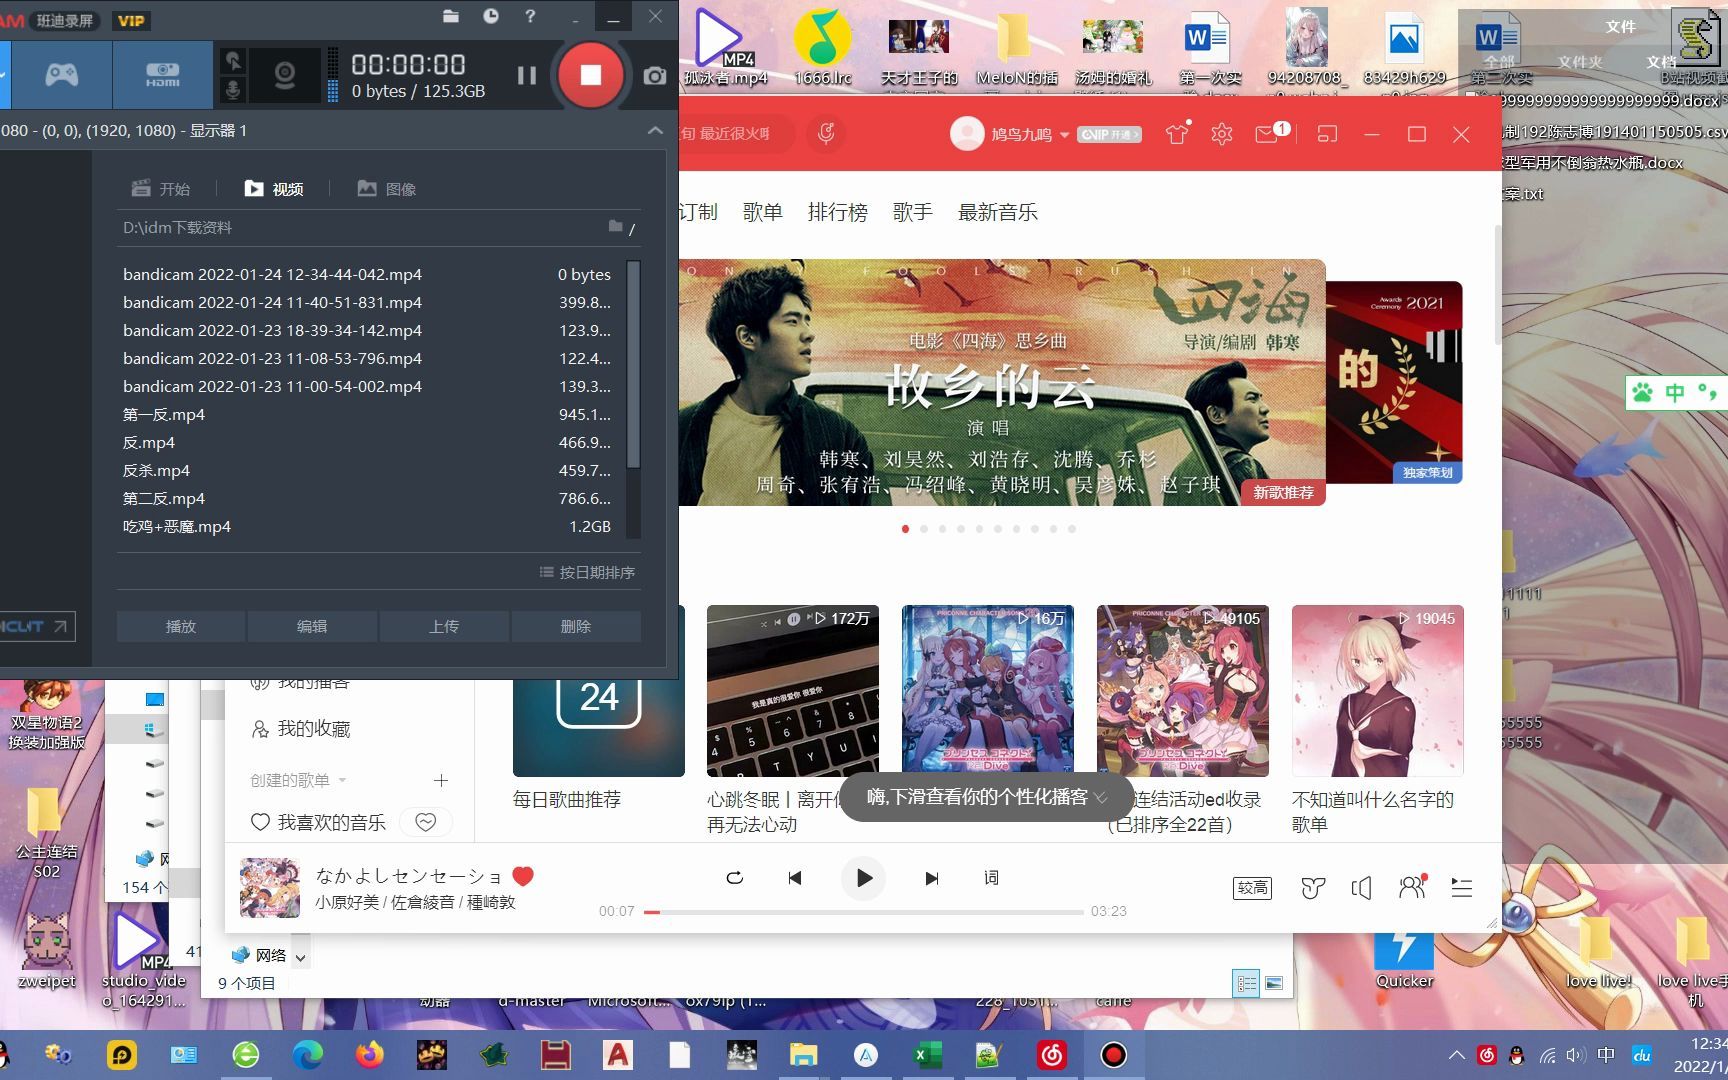Click the 删除 button in Bandicam
Screen dimensions: 1728x1080
[576, 626]
